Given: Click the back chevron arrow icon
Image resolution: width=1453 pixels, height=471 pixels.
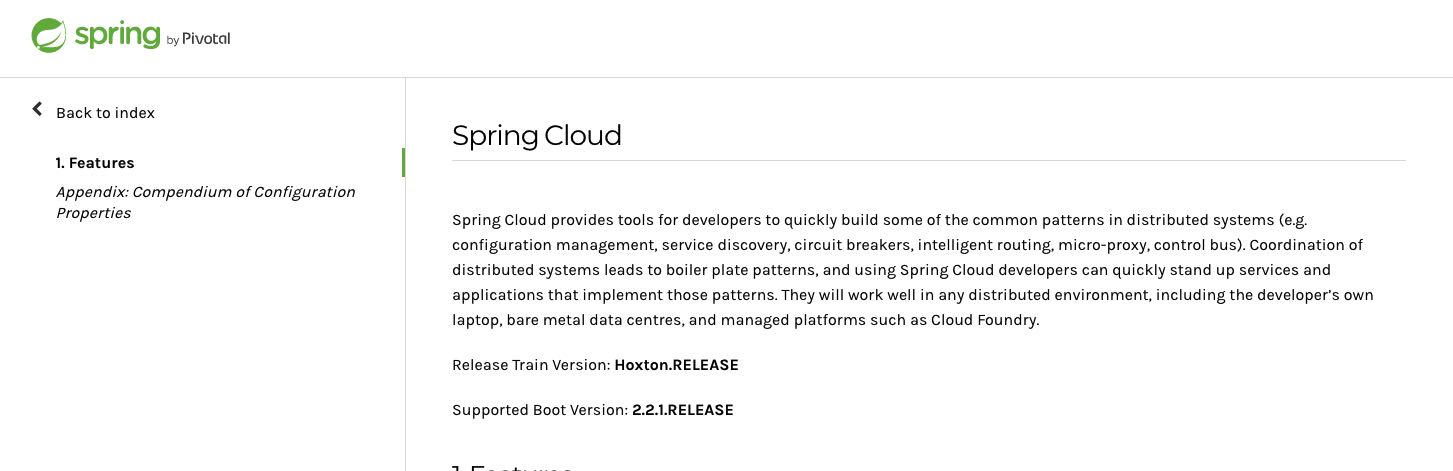Looking at the screenshot, I should click(x=37, y=109).
